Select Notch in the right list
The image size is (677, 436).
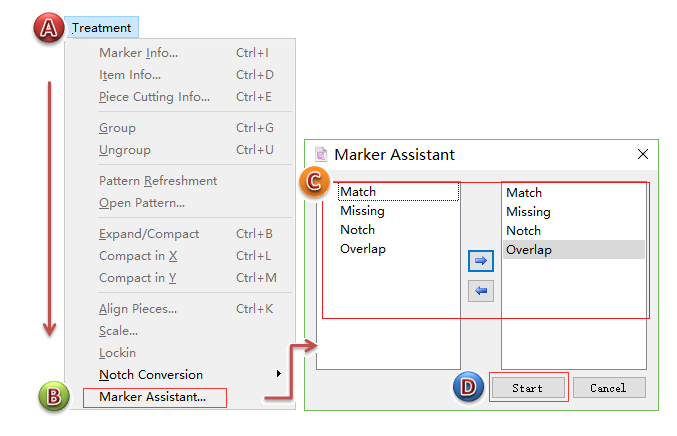pyautogui.click(x=523, y=231)
